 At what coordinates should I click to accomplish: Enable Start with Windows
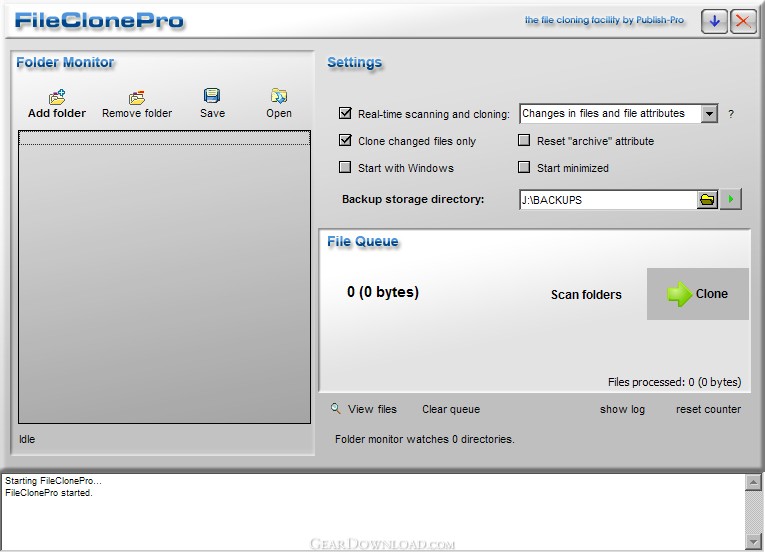[x=345, y=167]
